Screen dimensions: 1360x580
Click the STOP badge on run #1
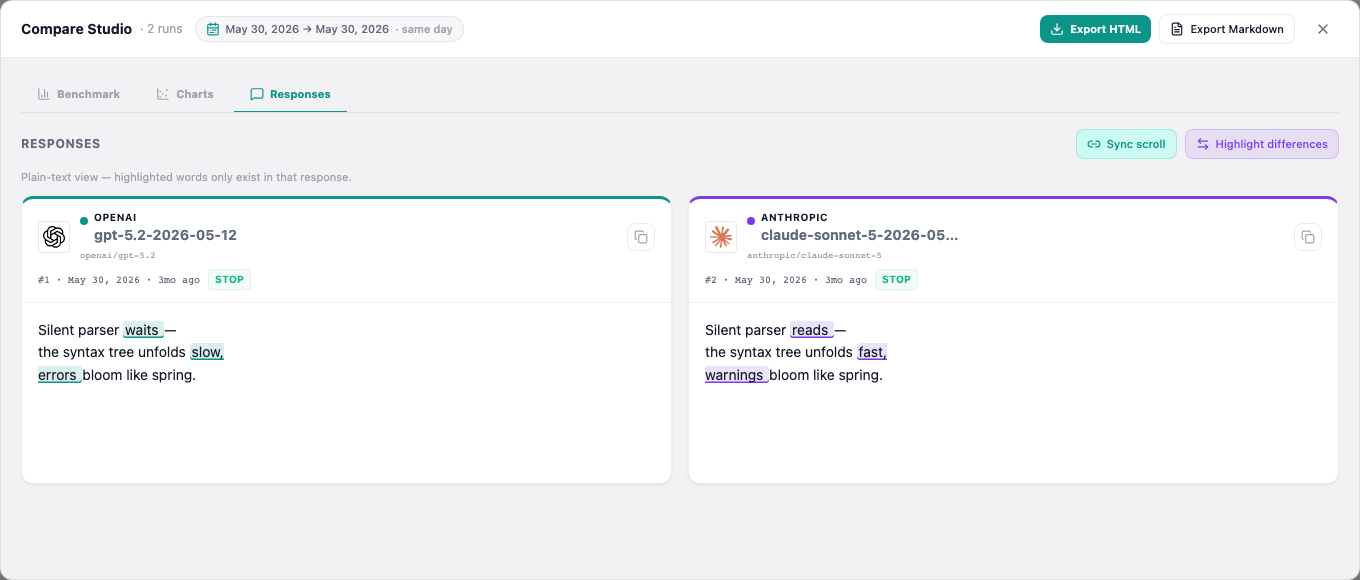click(x=229, y=280)
